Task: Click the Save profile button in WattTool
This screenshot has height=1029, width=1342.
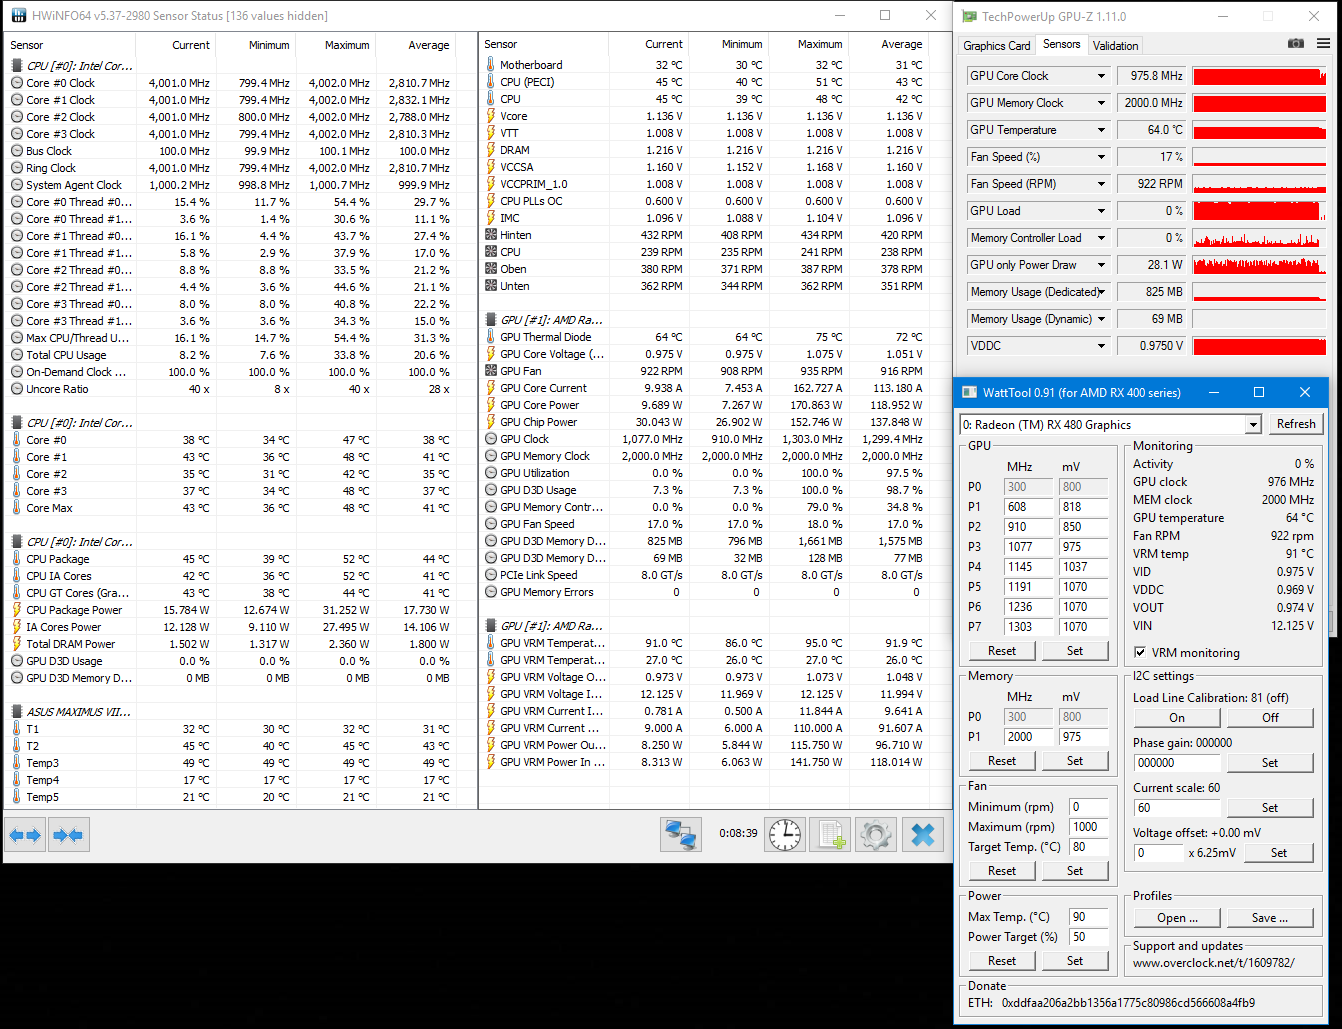Action: coord(1270,918)
